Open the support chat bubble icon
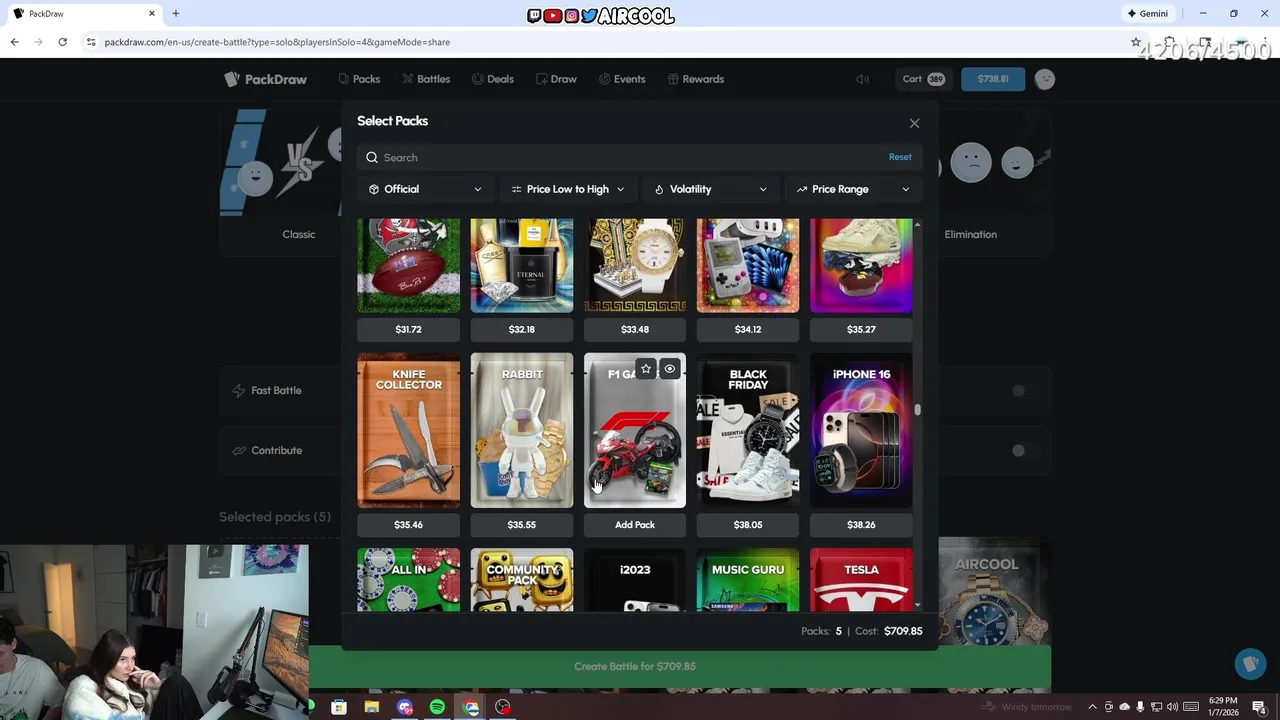1280x720 pixels. click(x=1250, y=664)
